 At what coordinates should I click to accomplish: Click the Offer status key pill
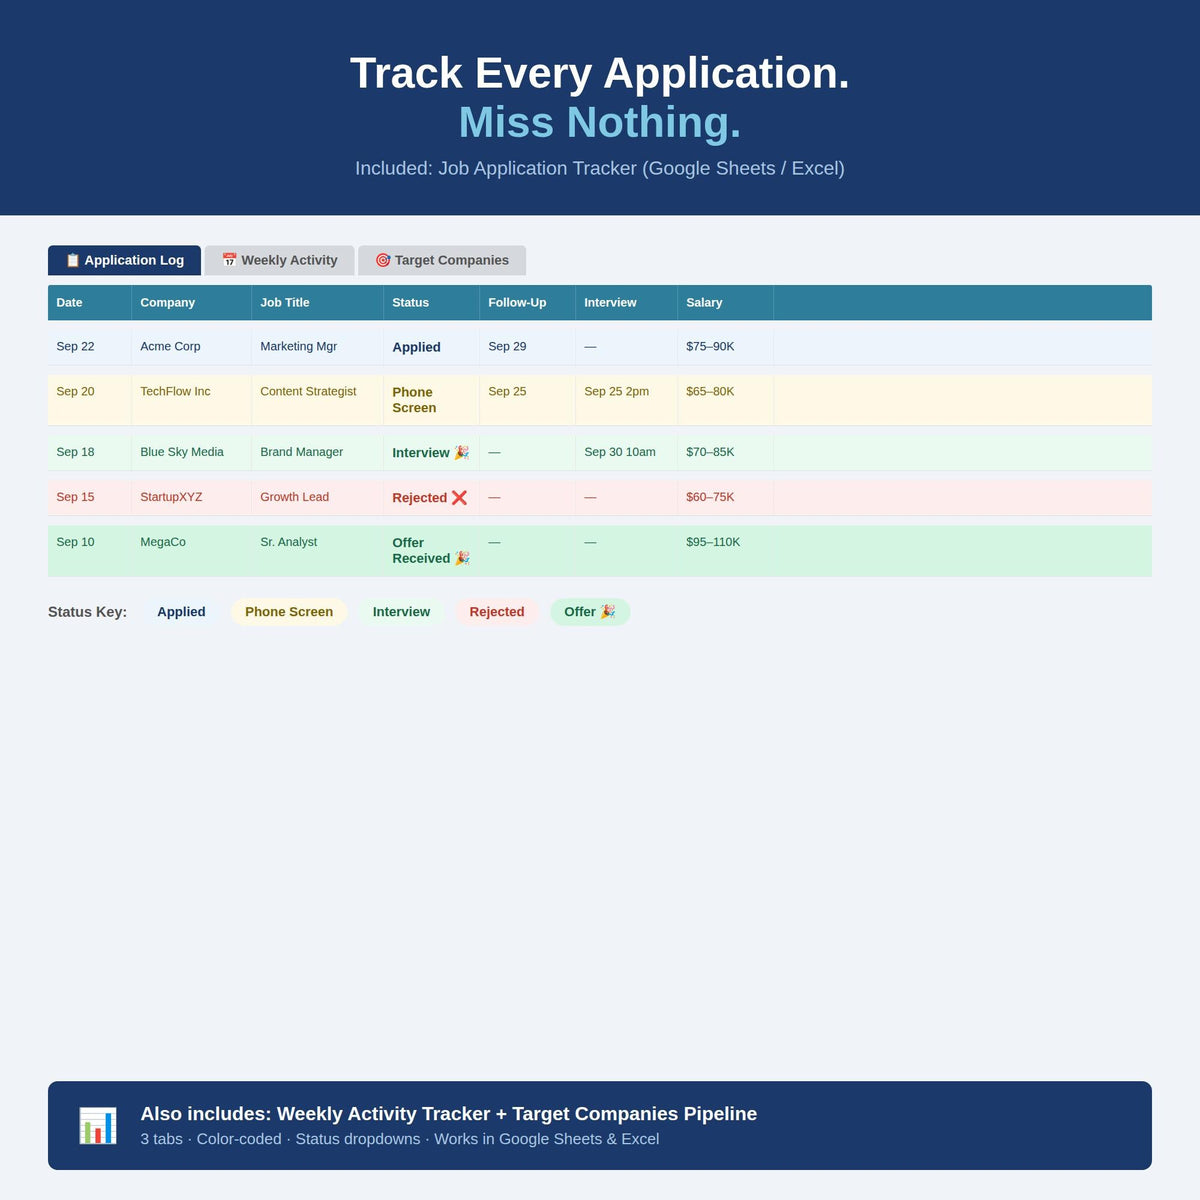click(x=590, y=612)
